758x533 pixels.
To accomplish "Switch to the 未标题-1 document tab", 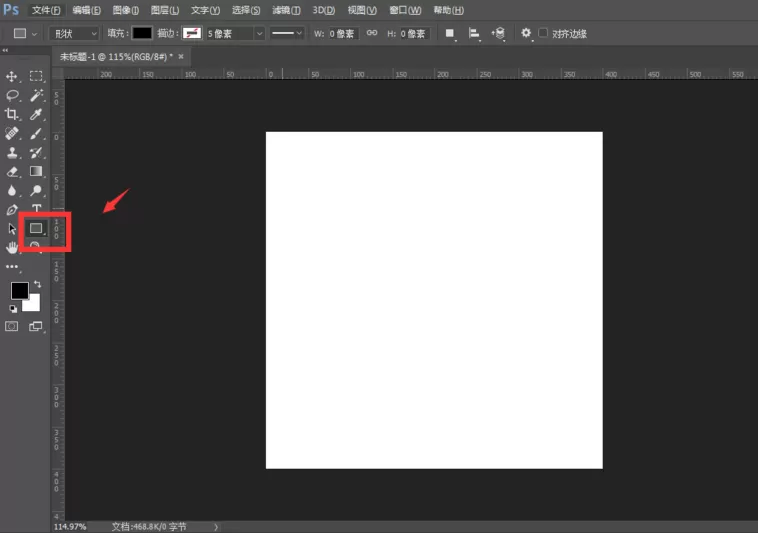I will pyautogui.click(x=116, y=57).
